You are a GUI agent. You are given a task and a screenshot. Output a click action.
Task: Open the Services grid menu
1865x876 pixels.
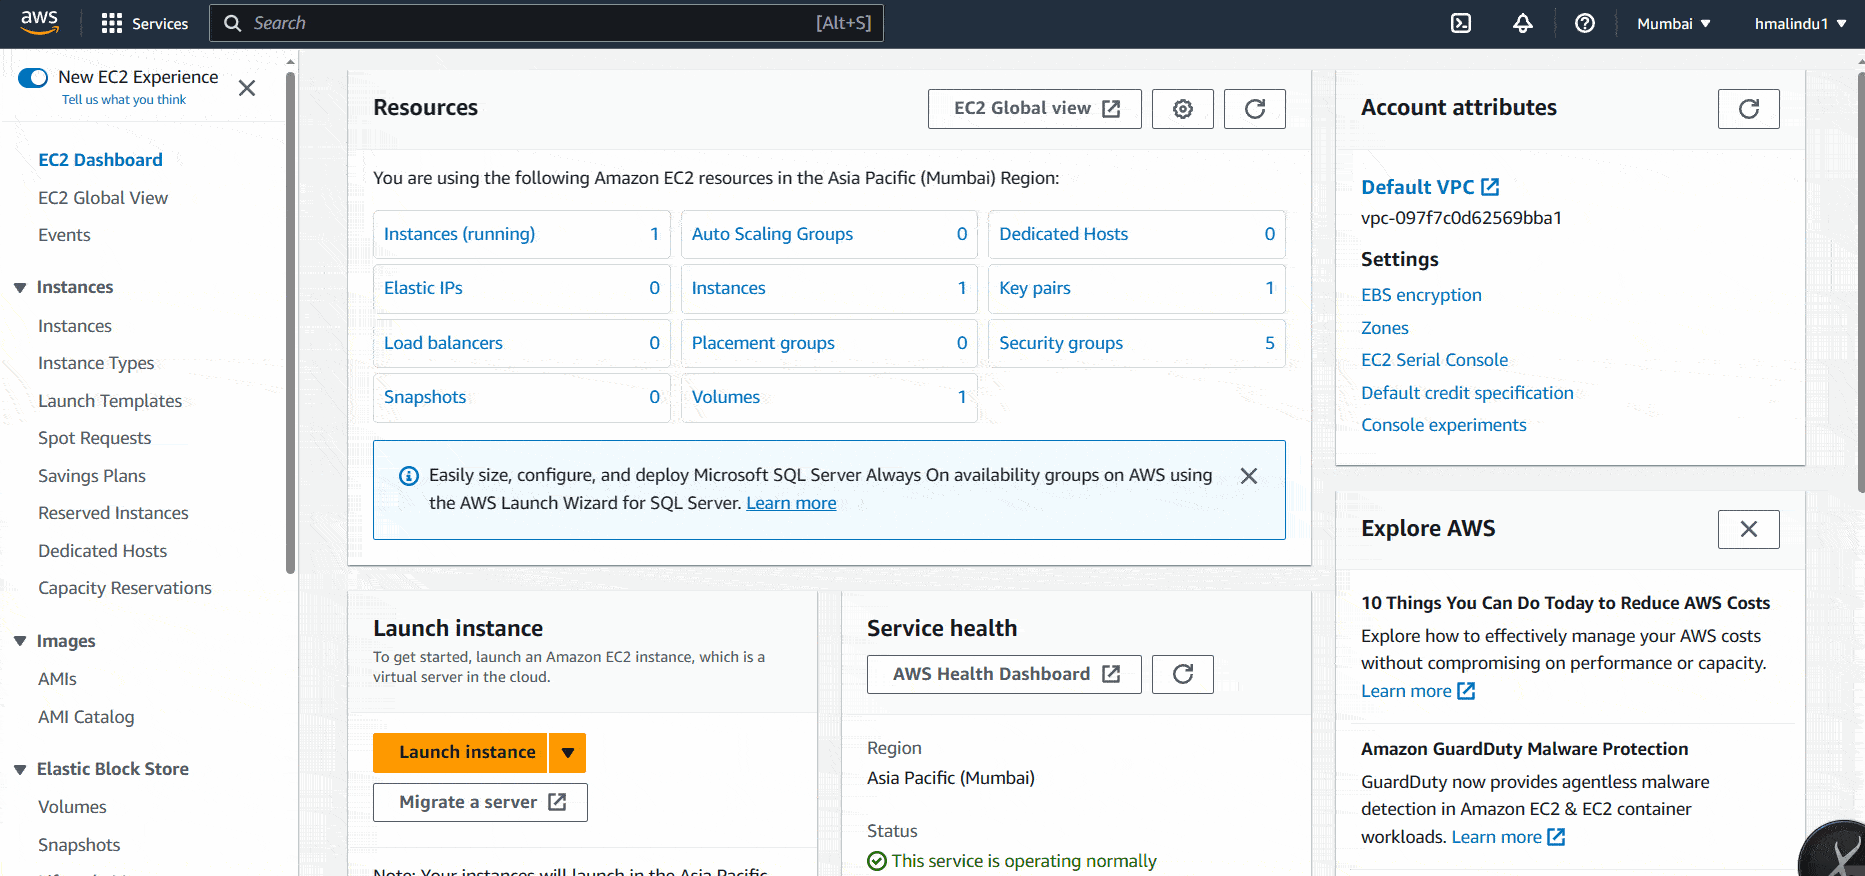coord(145,23)
